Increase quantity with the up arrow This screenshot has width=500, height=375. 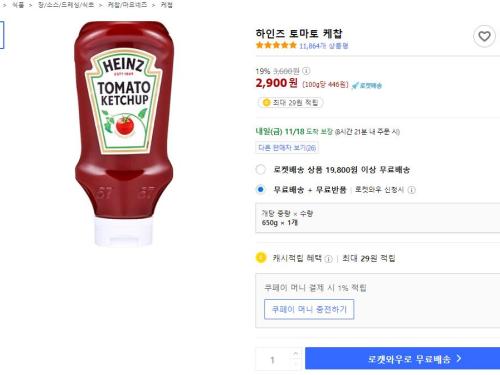tap(296, 353)
